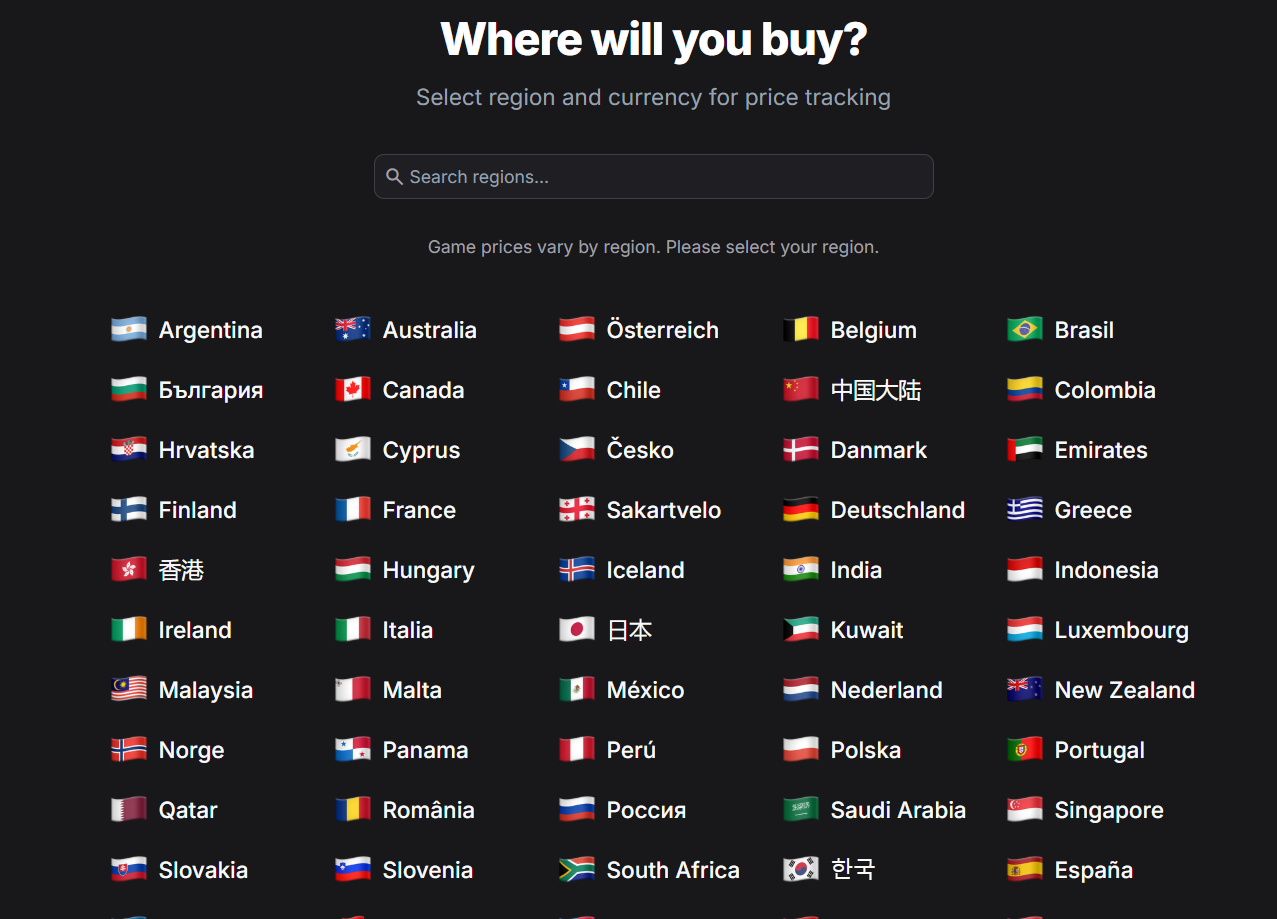Screen dimensions: 1277x919
Task: Pick New Zealand from the list
Action: (1101, 690)
